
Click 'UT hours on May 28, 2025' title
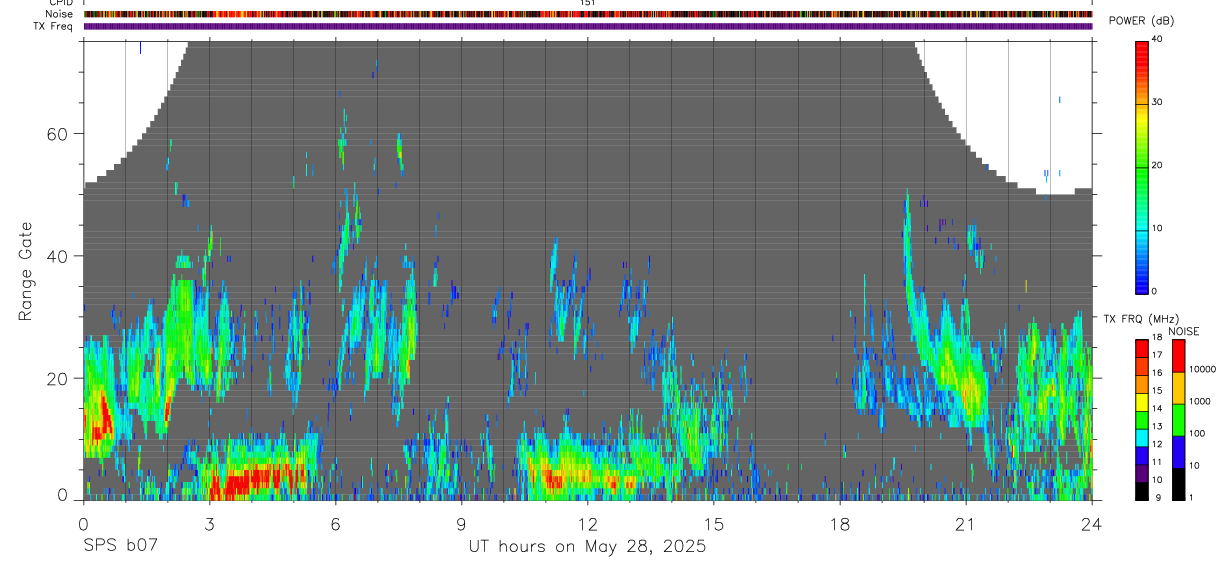click(x=588, y=546)
